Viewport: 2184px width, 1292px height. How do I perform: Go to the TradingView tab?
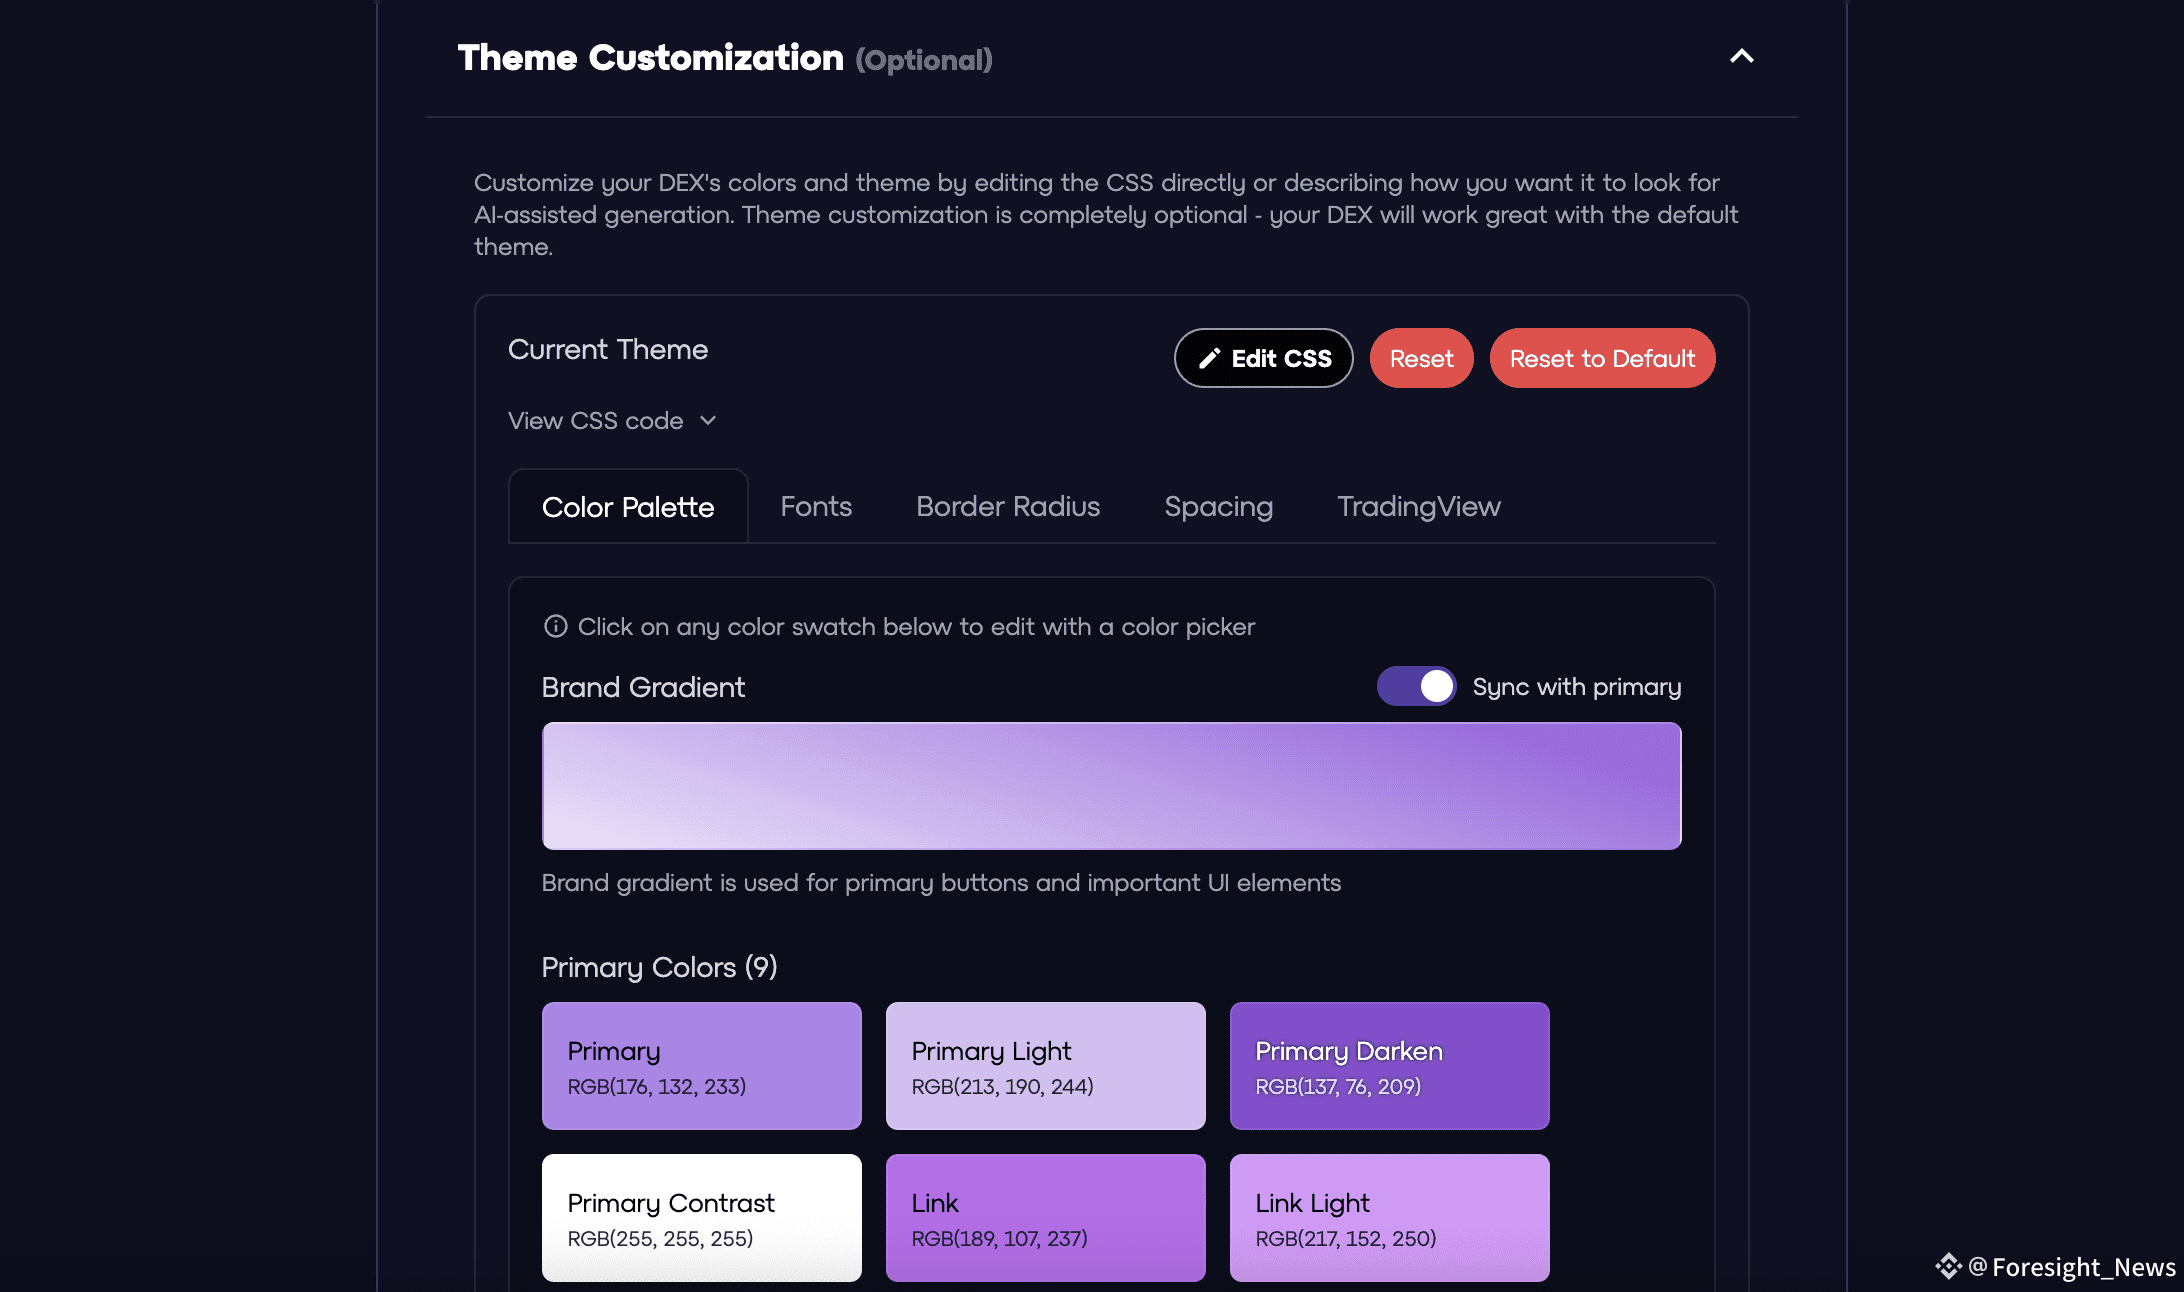1418,507
